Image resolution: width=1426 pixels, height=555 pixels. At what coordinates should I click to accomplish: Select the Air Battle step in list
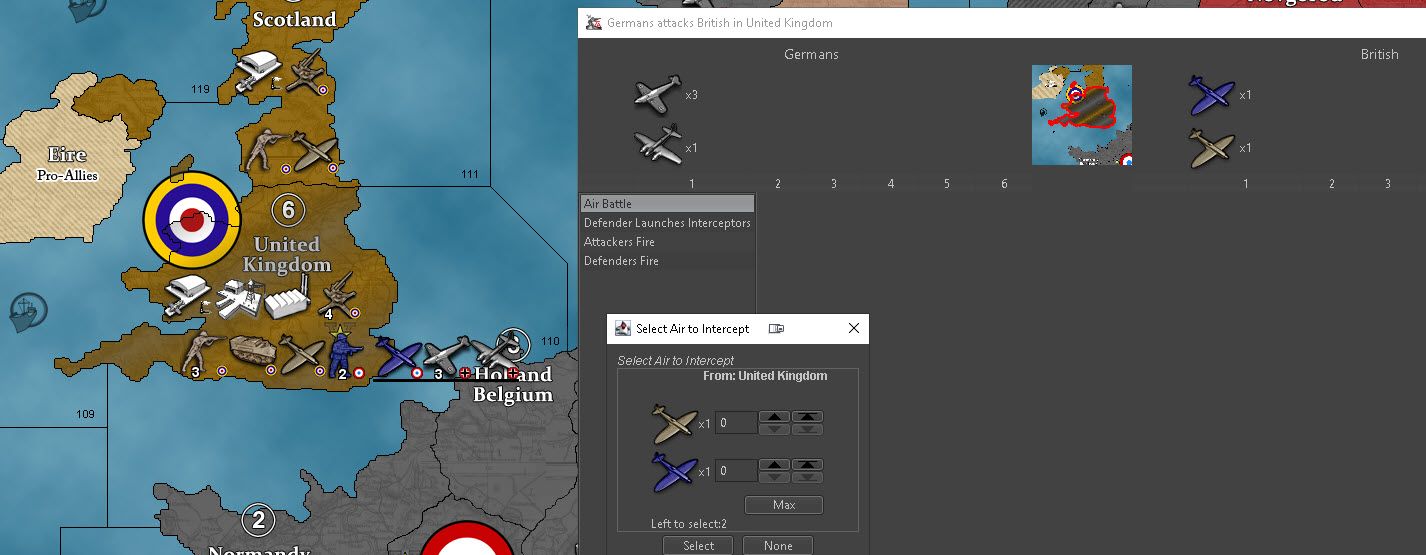[667, 204]
